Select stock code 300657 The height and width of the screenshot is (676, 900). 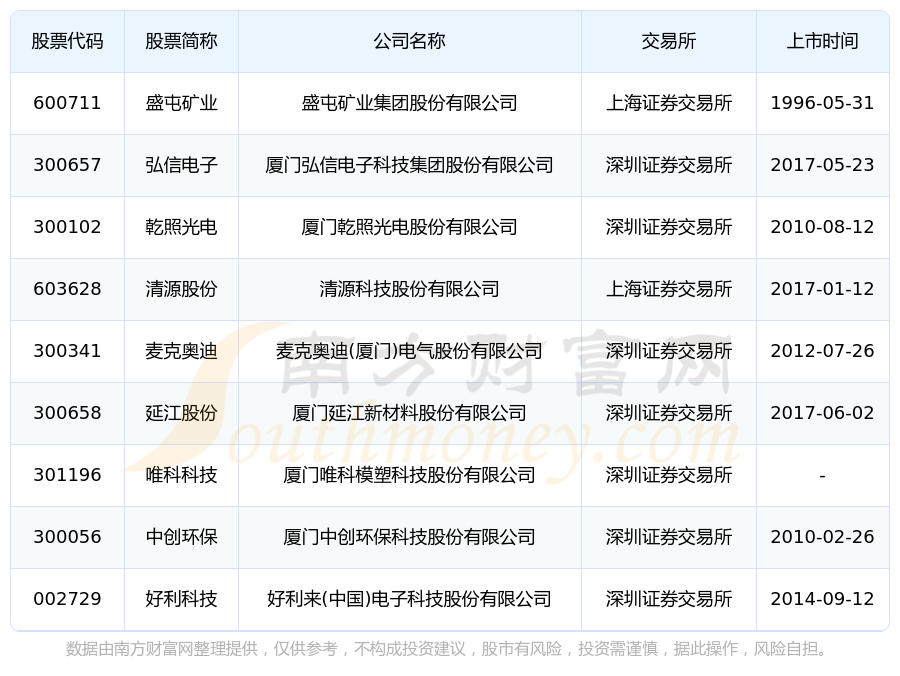[67, 165]
